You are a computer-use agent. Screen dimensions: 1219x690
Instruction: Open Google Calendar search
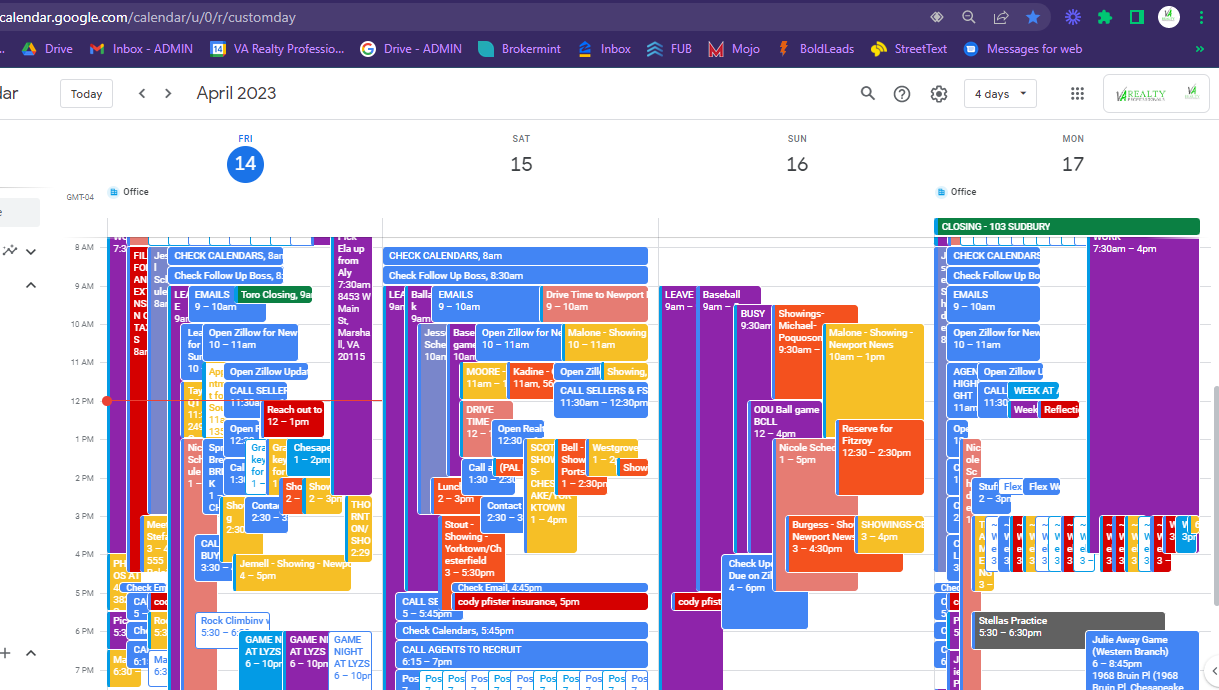pyautogui.click(x=868, y=93)
